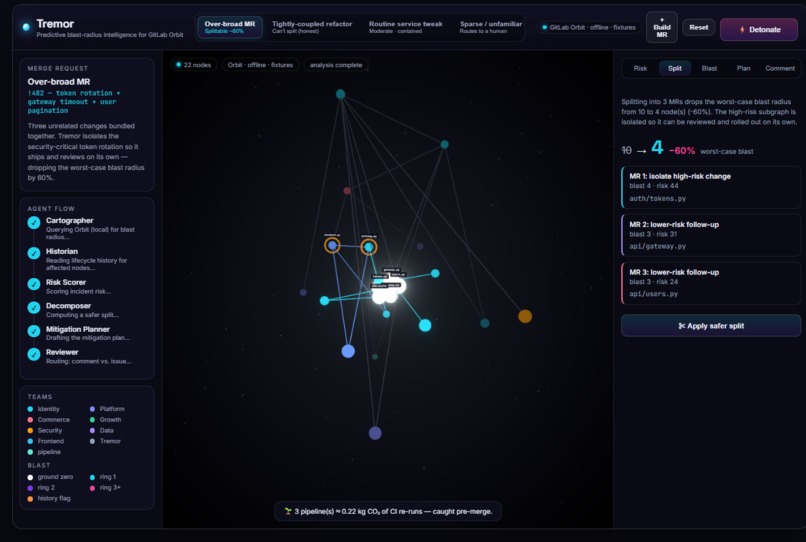Click the 22 nodes graph chip
The height and width of the screenshot is (542, 806).
pyautogui.click(x=193, y=65)
